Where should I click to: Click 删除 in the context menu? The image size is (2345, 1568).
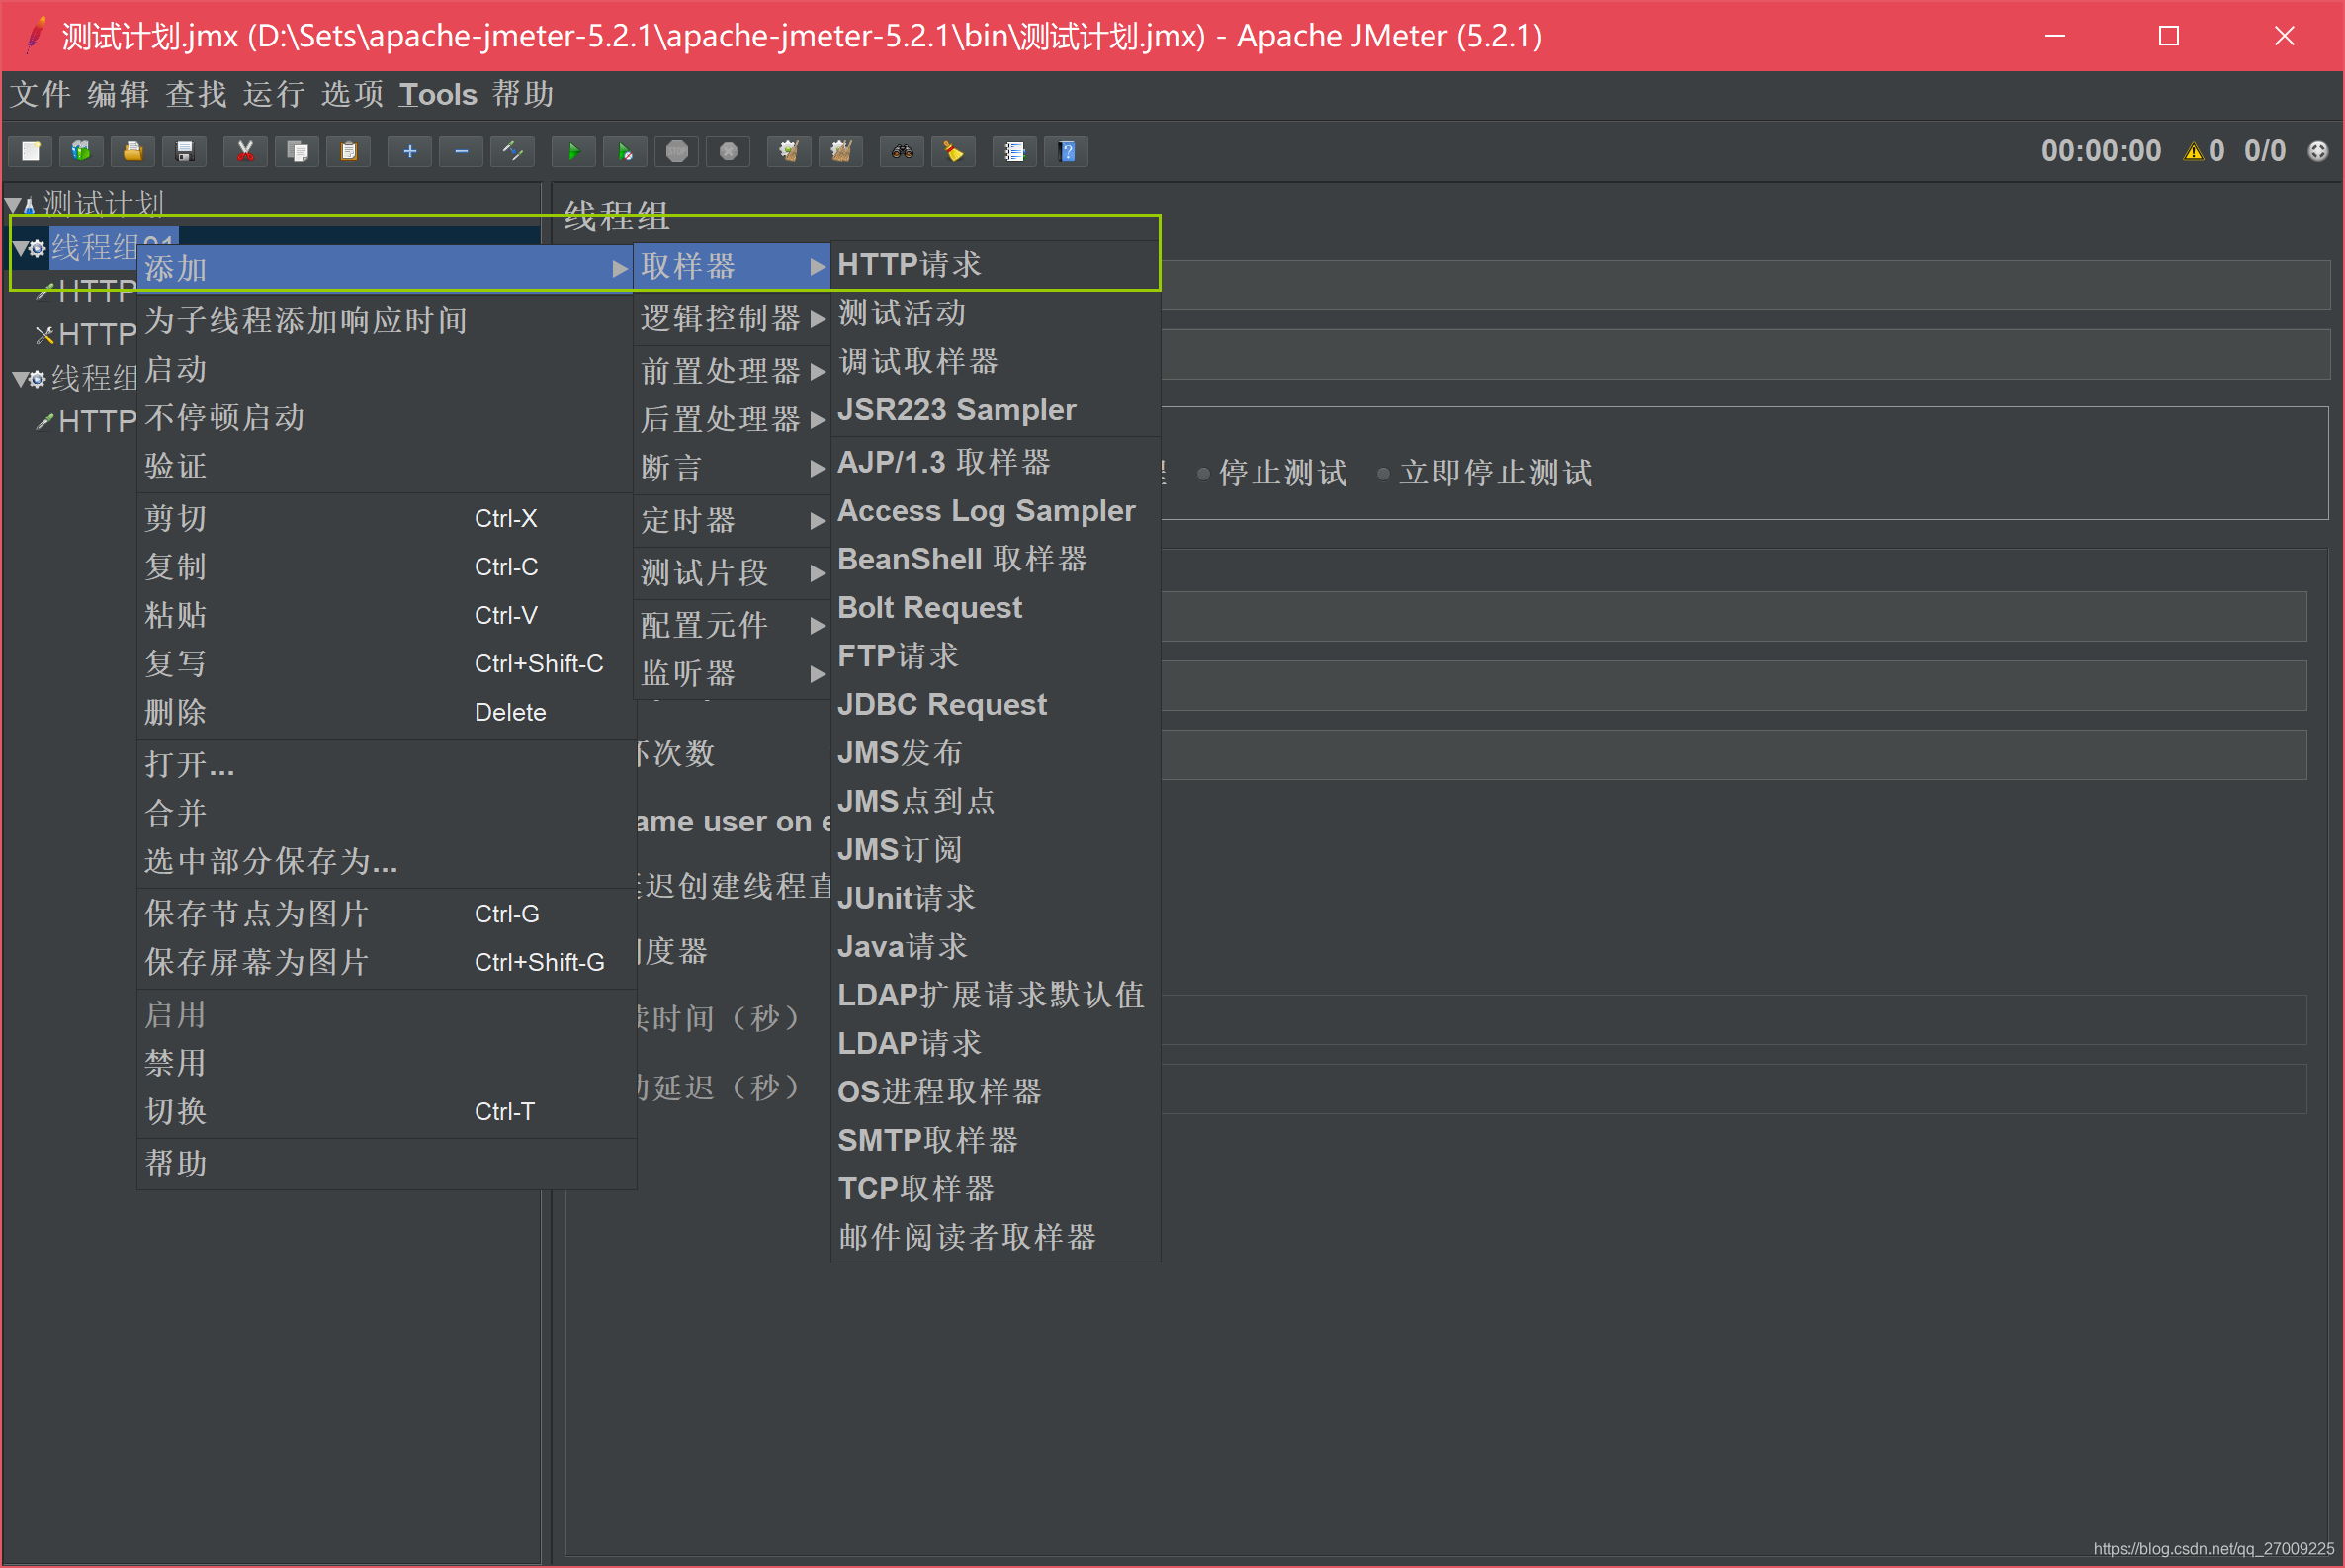tap(176, 713)
